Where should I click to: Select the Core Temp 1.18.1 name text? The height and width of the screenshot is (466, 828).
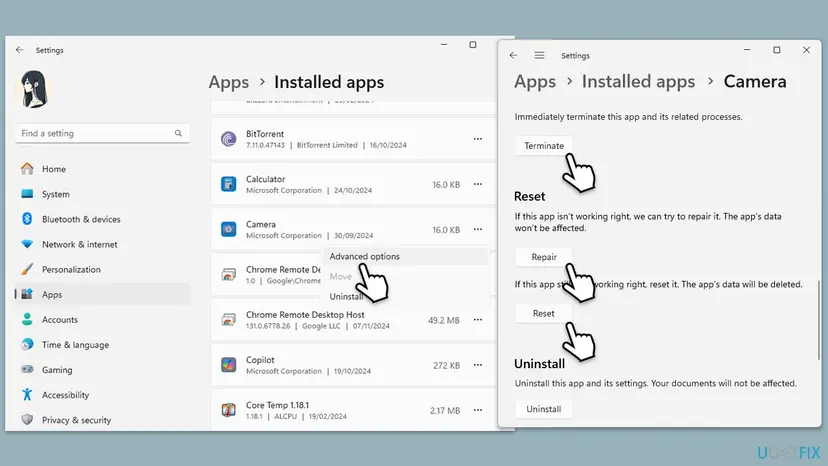click(278, 405)
